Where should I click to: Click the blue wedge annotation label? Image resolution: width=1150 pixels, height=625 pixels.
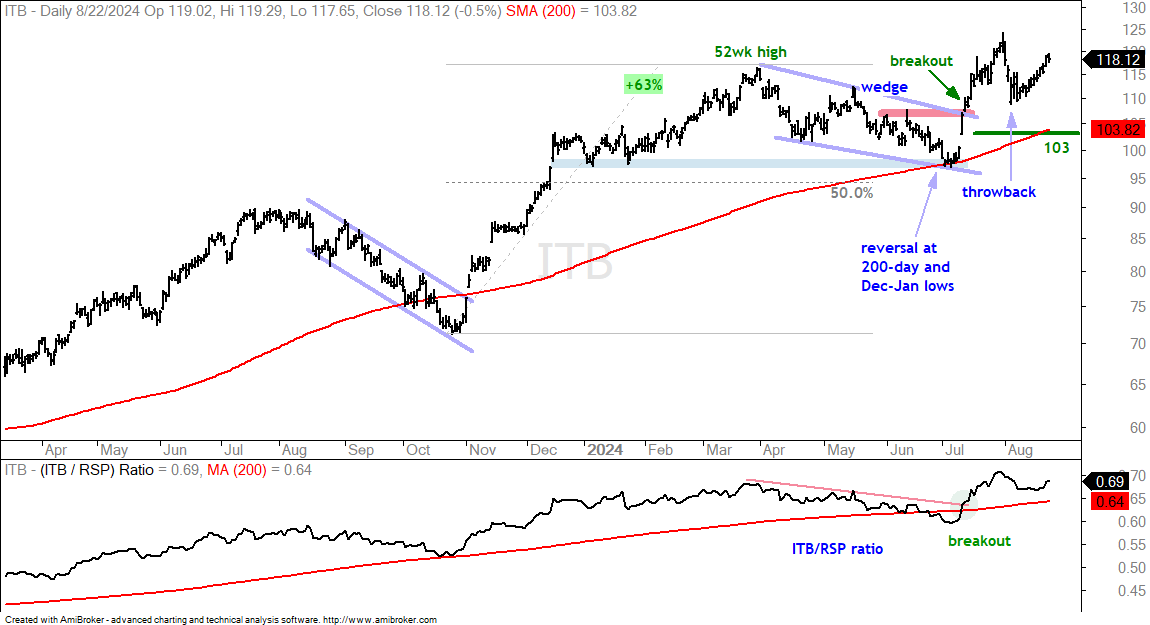click(884, 87)
